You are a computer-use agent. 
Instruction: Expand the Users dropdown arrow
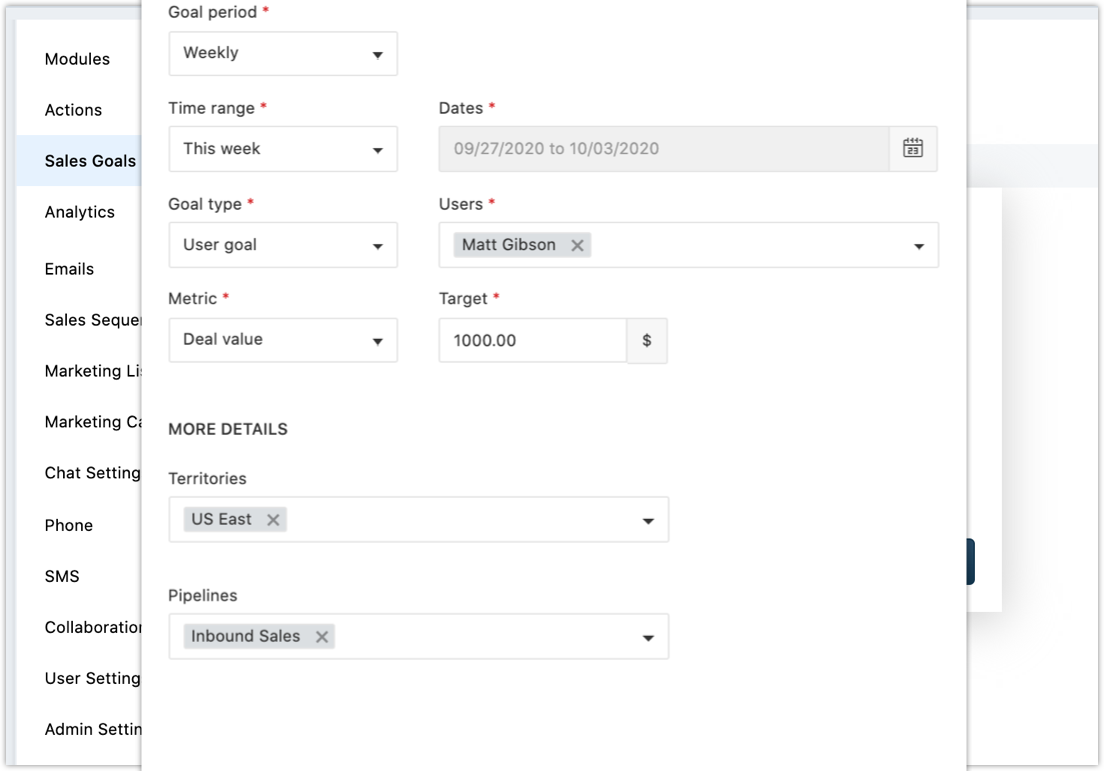918,246
